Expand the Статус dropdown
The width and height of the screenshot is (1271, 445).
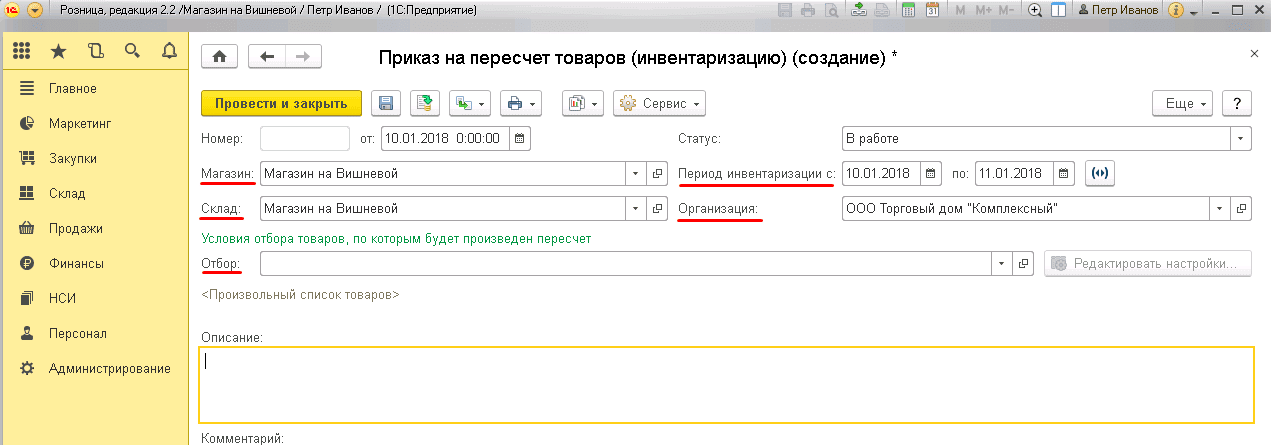[x=1241, y=139]
